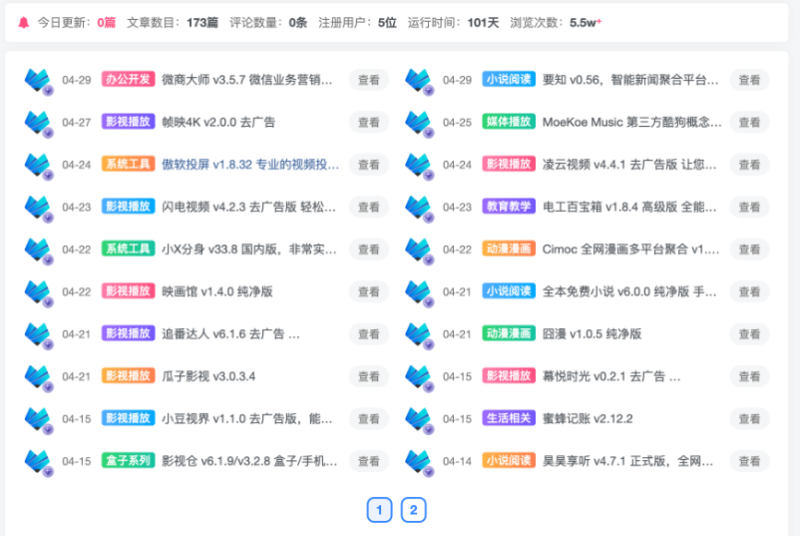Open article 帧映4K v2.0.0 去广告
Image resolution: width=800 pixels, height=536 pixels.
218,122
